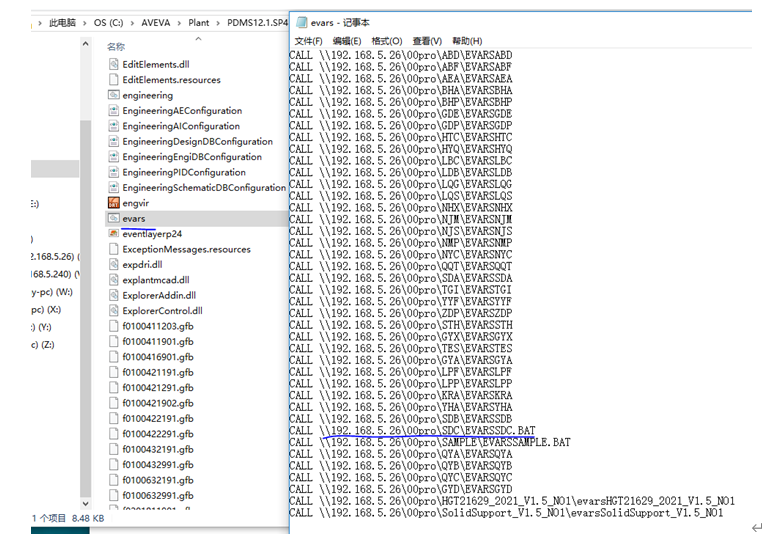Click PDMS12.1.SP4 in the address path
The width and height of the screenshot is (762, 535).
pos(258,23)
